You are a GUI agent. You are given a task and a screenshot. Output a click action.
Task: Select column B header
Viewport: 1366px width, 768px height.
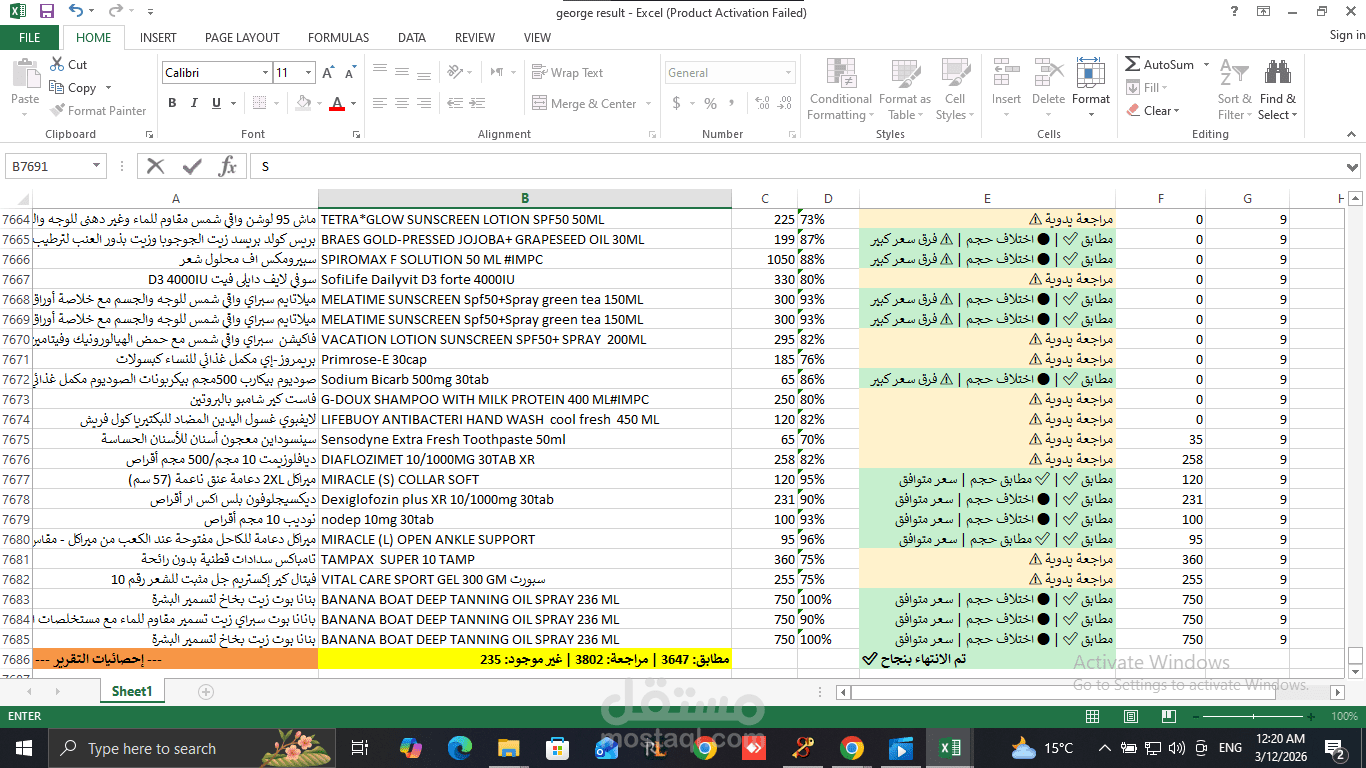point(525,199)
